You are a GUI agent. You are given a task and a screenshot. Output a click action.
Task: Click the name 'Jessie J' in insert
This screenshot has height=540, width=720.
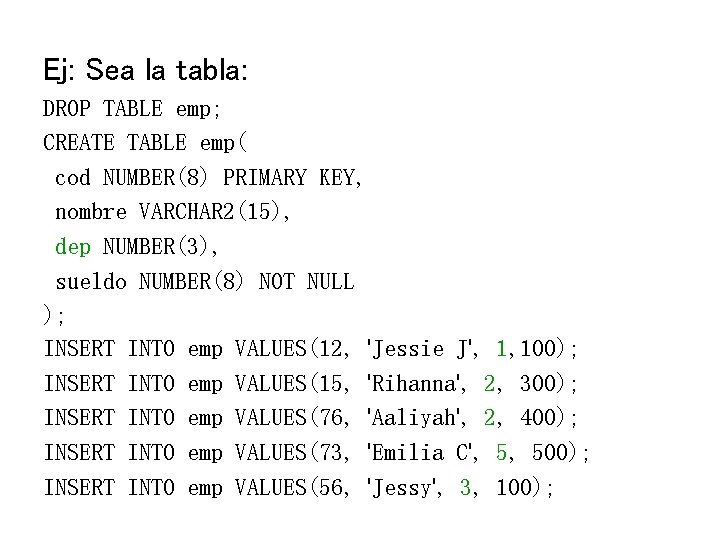coord(419,349)
